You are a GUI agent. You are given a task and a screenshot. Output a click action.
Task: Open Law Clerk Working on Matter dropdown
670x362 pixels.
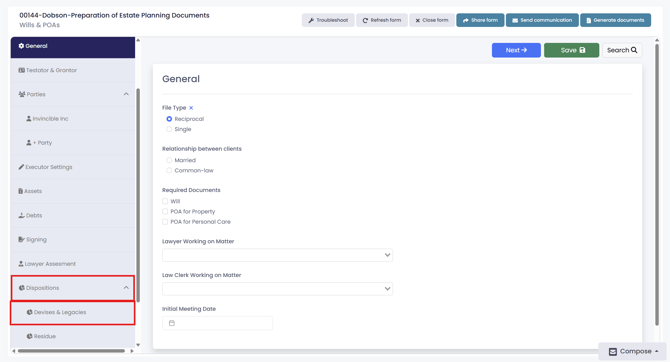tap(277, 289)
